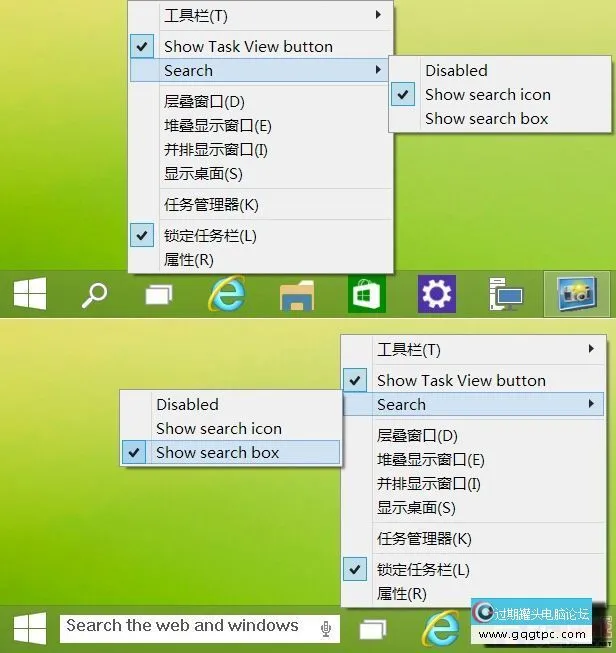Viewport: 616px width, 653px height.
Task: Click Disabled above the checked Show search icon
Action: click(x=456, y=71)
